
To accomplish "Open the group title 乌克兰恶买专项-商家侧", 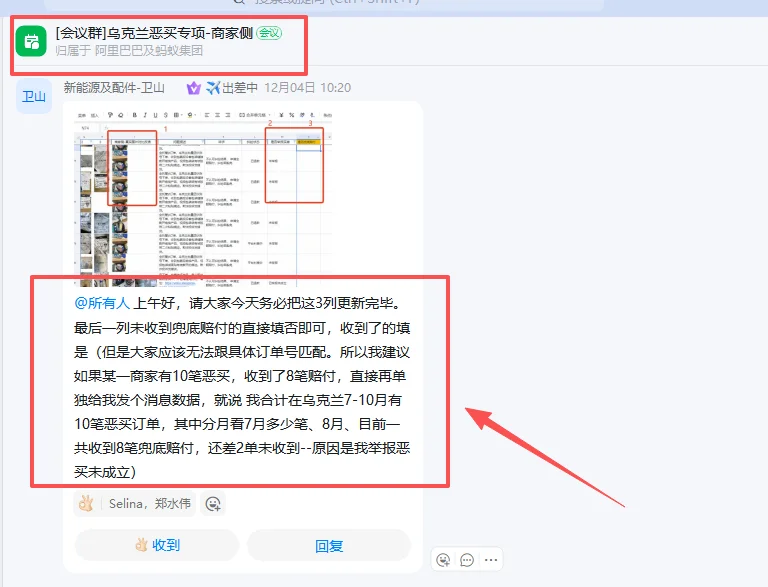I will pos(154,33).
